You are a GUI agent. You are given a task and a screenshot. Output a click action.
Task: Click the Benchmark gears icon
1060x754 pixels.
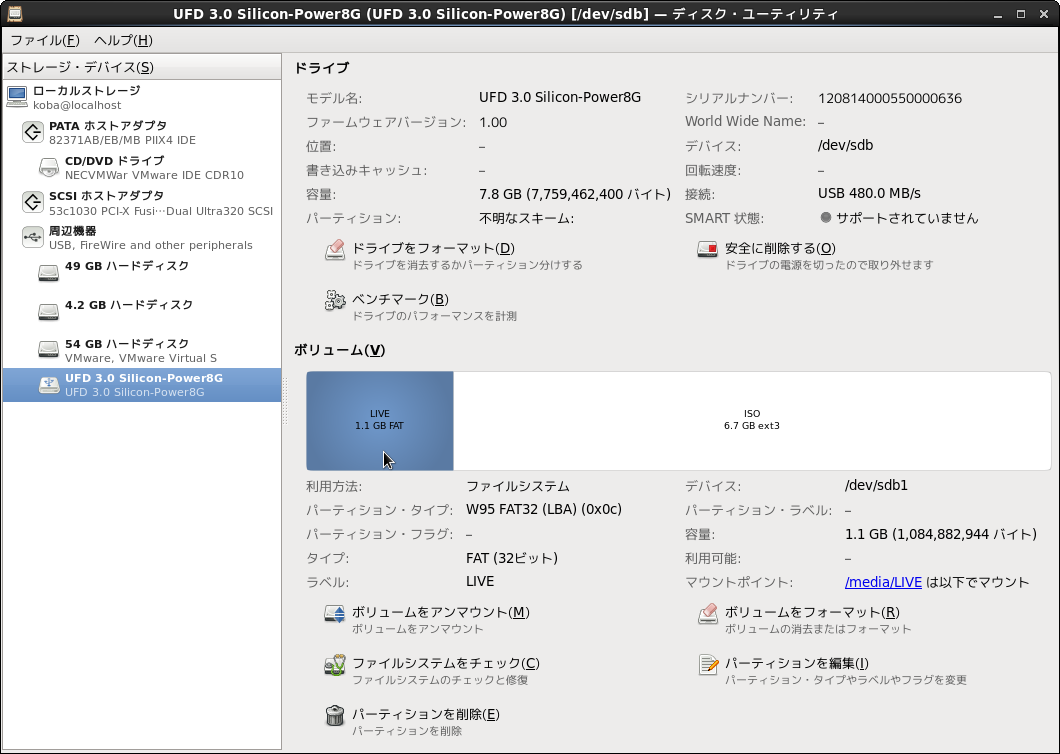click(335, 301)
